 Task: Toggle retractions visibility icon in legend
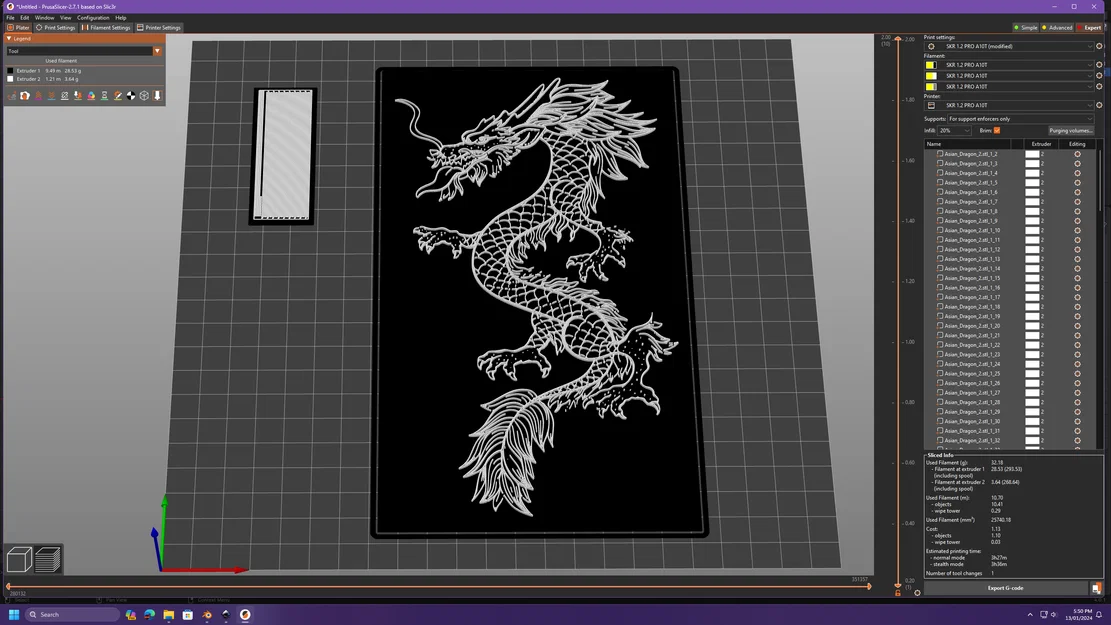[38, 96]
